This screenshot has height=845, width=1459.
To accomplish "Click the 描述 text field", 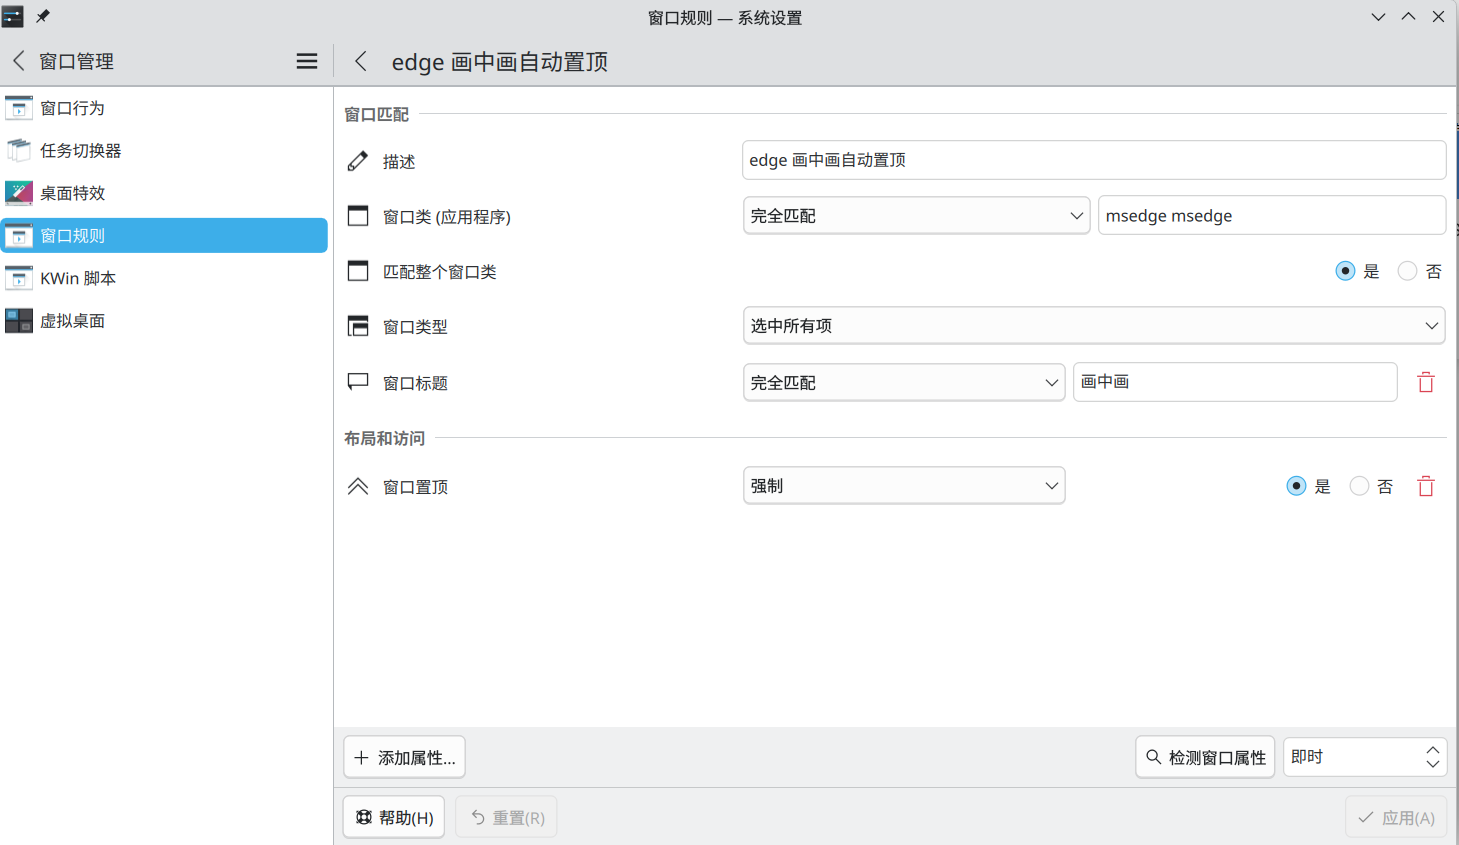I will pyautogui.click(x=1094, y=160).
